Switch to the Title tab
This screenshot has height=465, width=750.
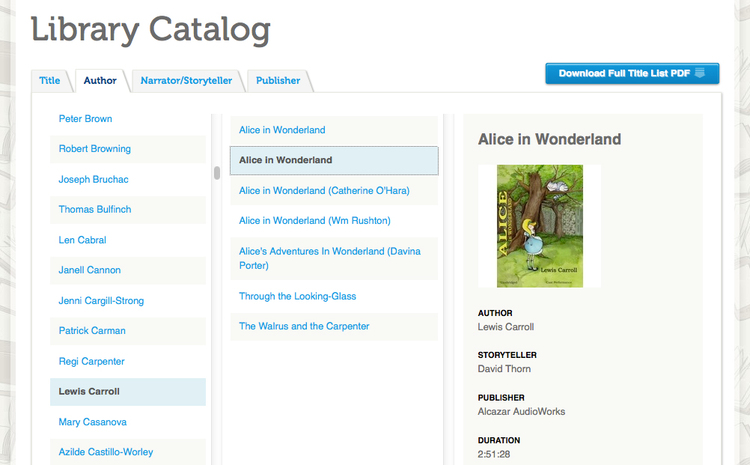tap(49, 80)
